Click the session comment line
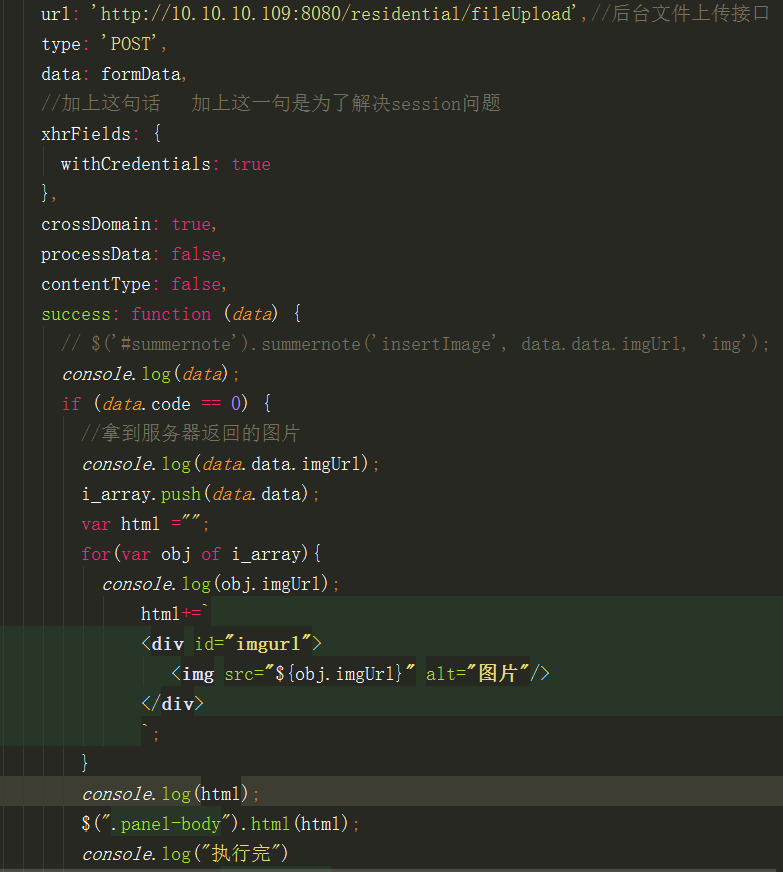The height and width of the screenshot is (872, 783). tap(271, 103)
